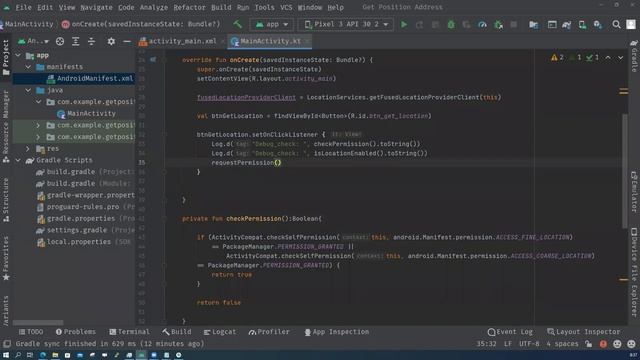Select opened file target icon in Project panel
The width and height of the screenshot is (640, 360).
(60, 41)
